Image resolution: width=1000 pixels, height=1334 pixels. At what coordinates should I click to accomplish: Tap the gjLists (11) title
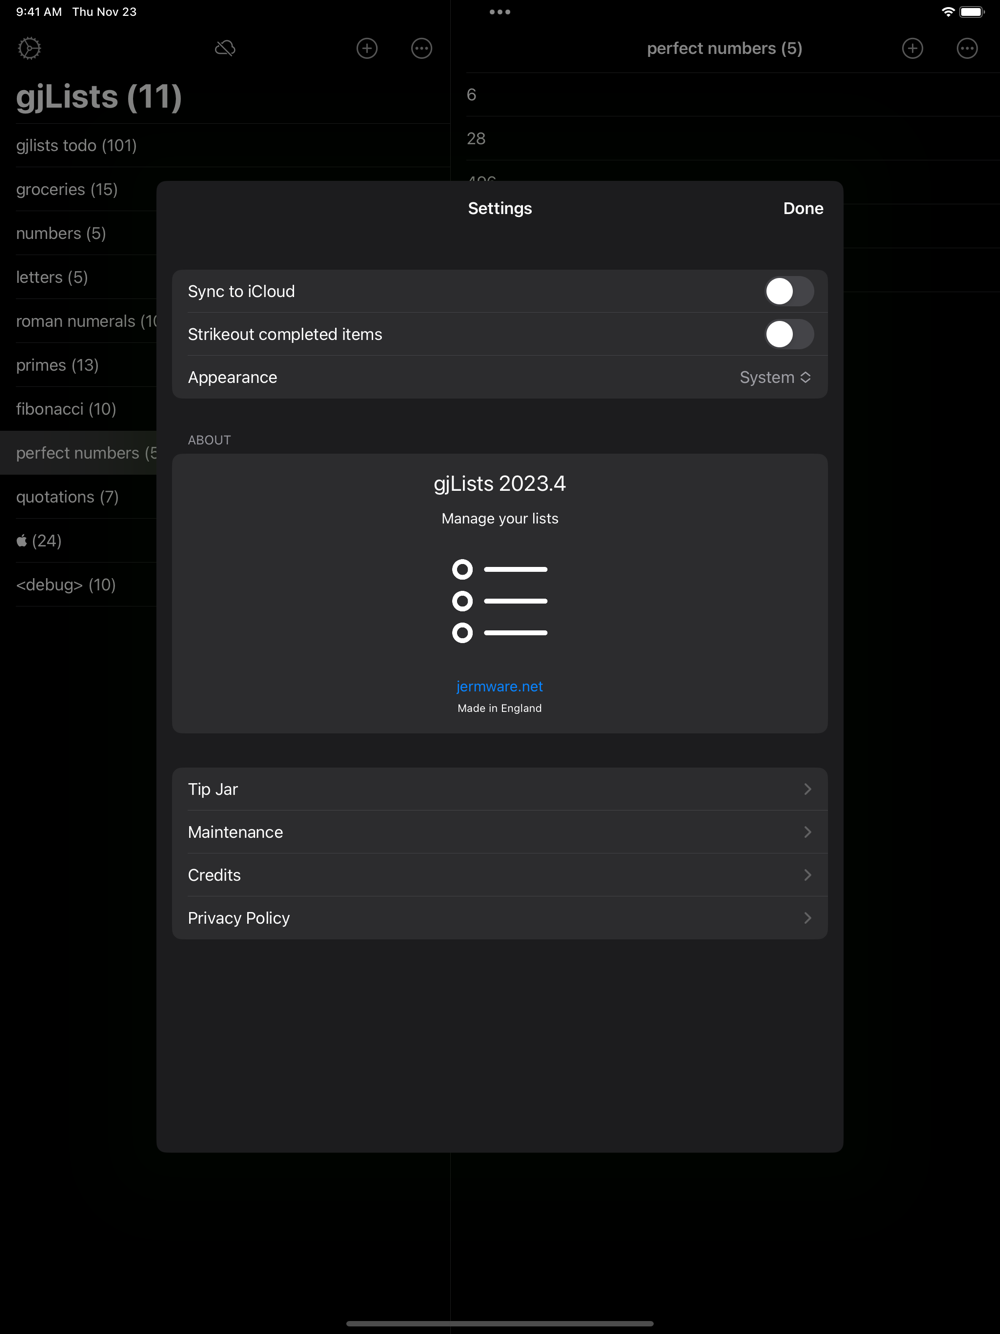(x=99, y=97)
